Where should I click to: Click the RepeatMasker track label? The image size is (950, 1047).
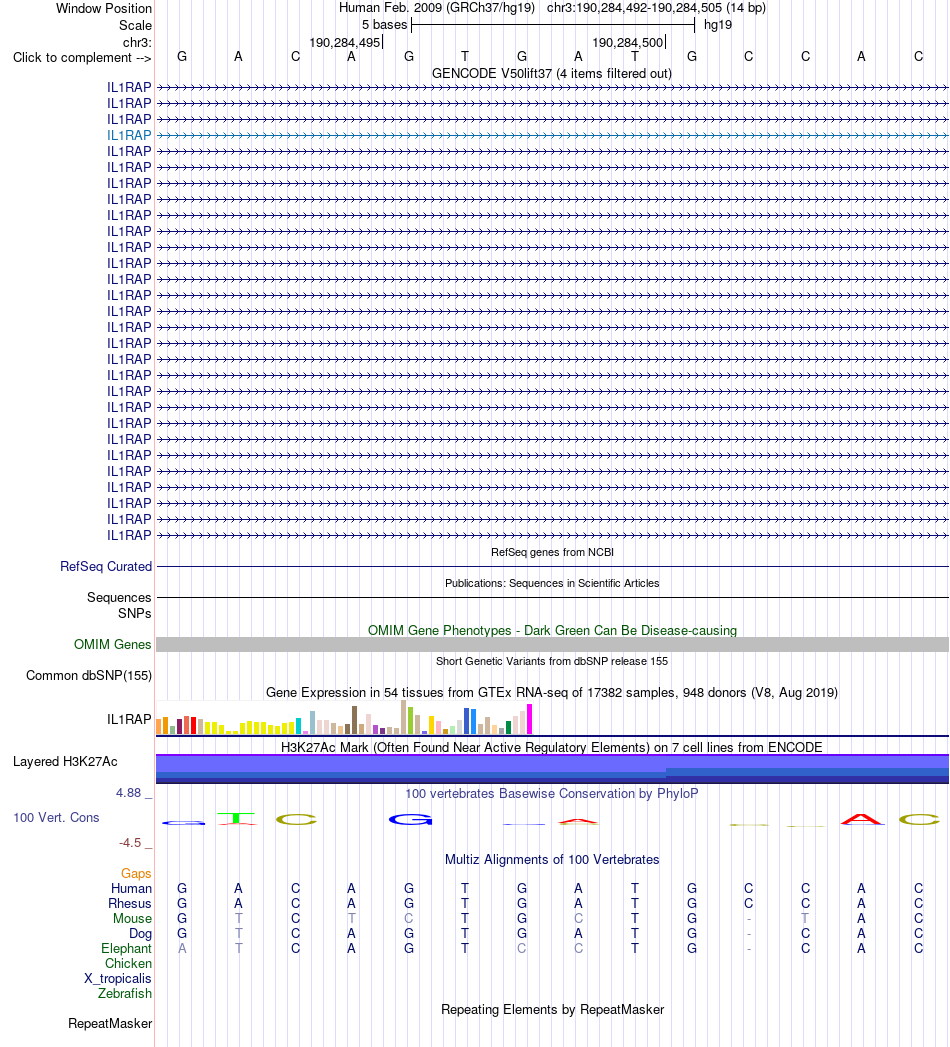coord(110,1024)
